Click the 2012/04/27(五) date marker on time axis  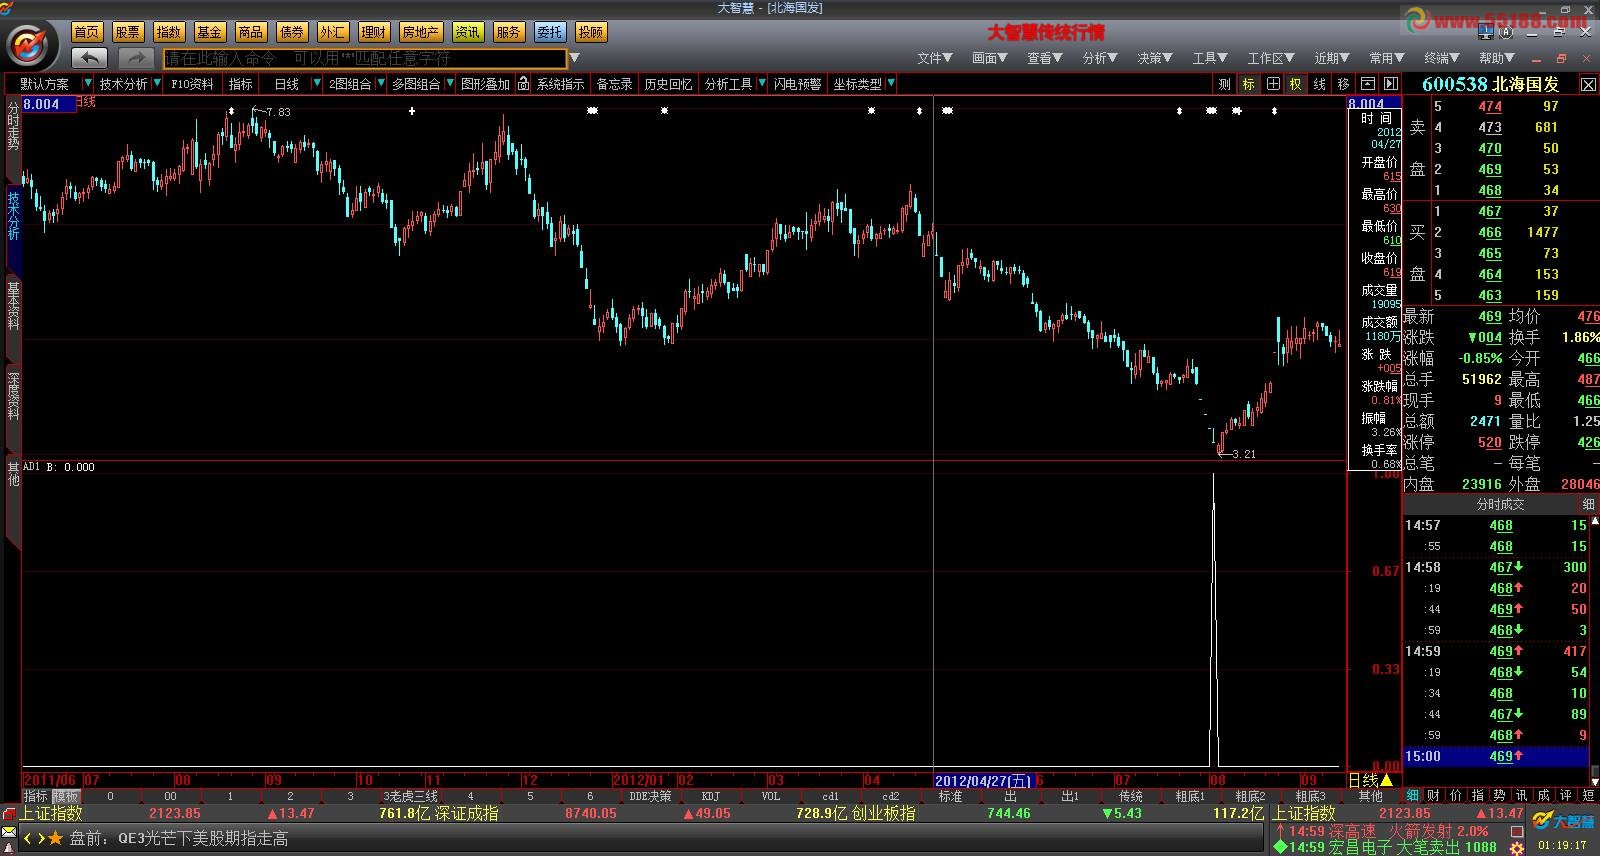click(x=984, y=780)
